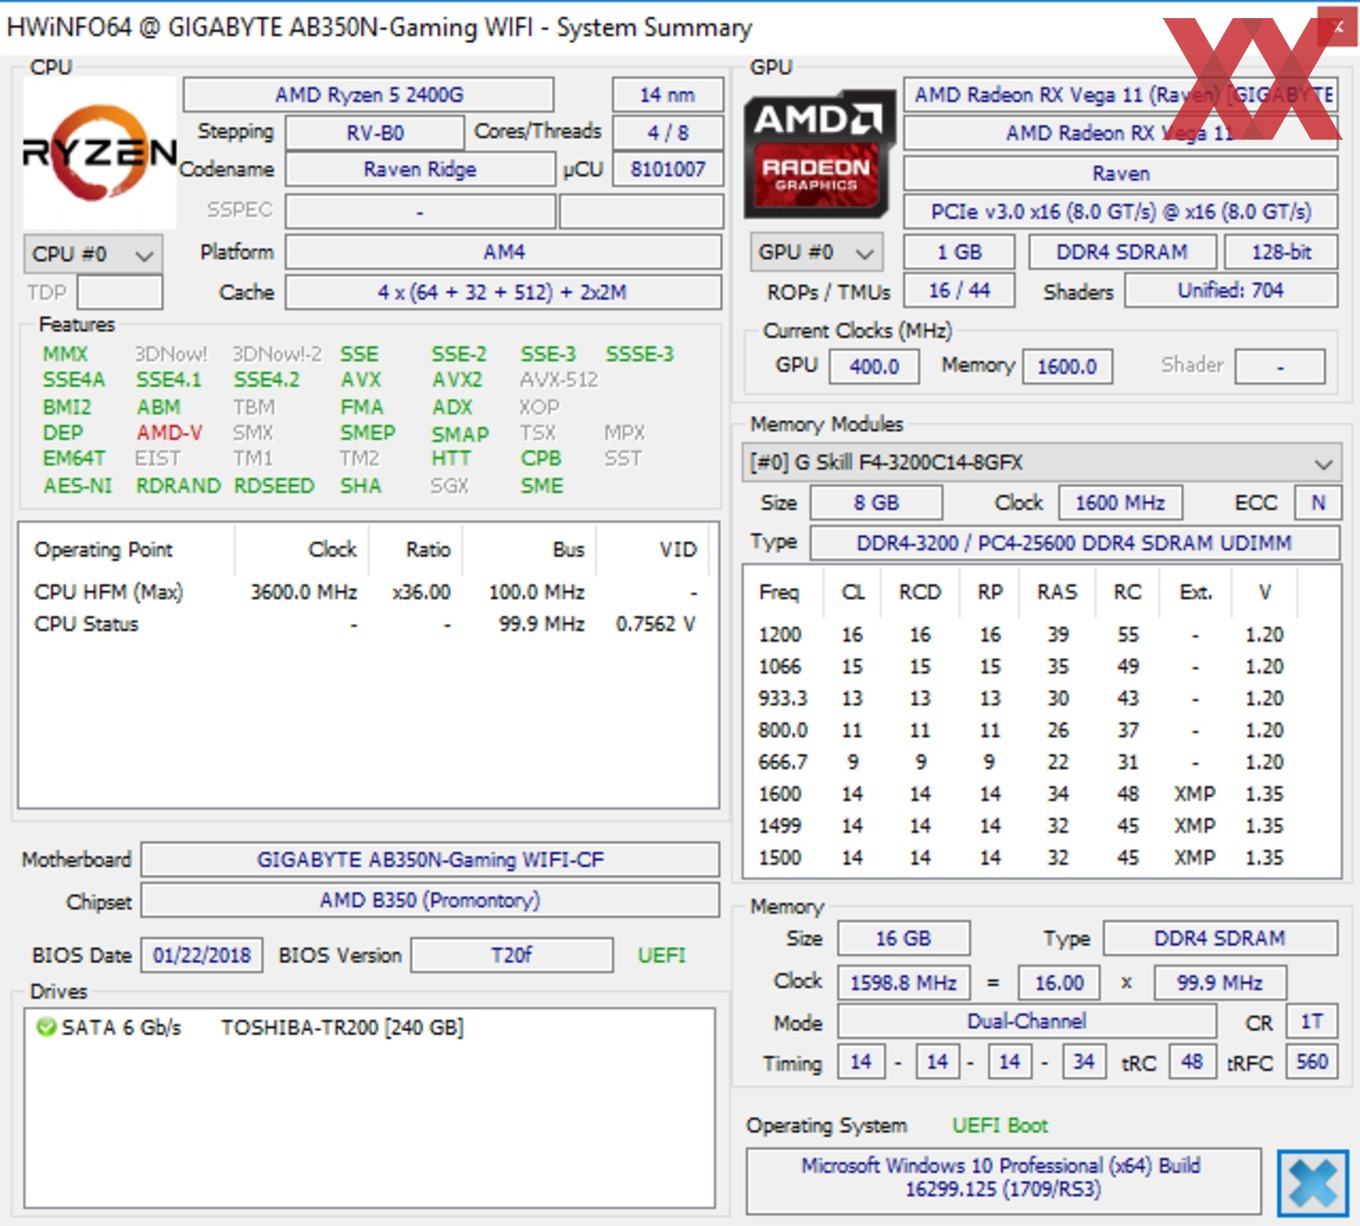Open the CPU #0 selector dropdown
The image size is (1360, 1226).
tap(92, 254)
